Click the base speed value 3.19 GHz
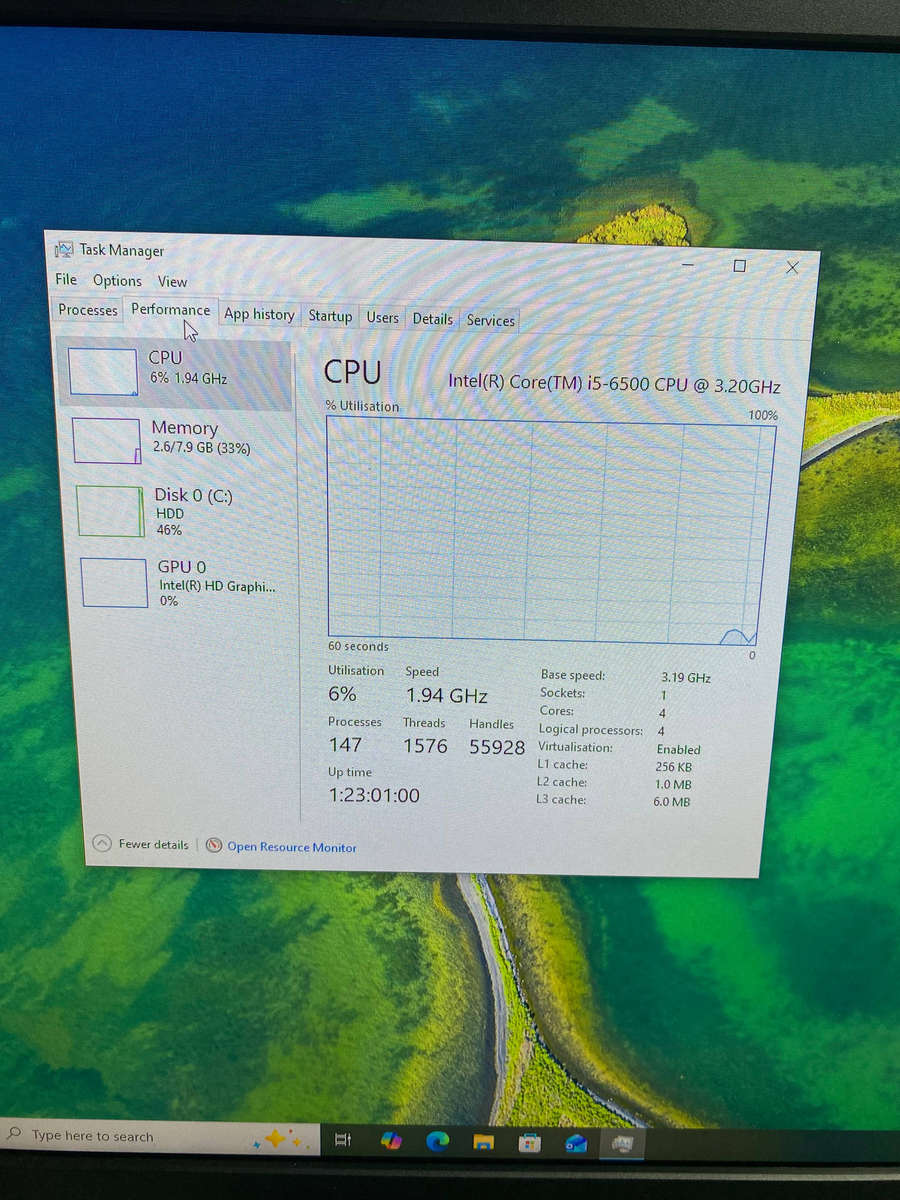Image resolution: width=900 pixels, height=1200 pixels. [686, 677]
